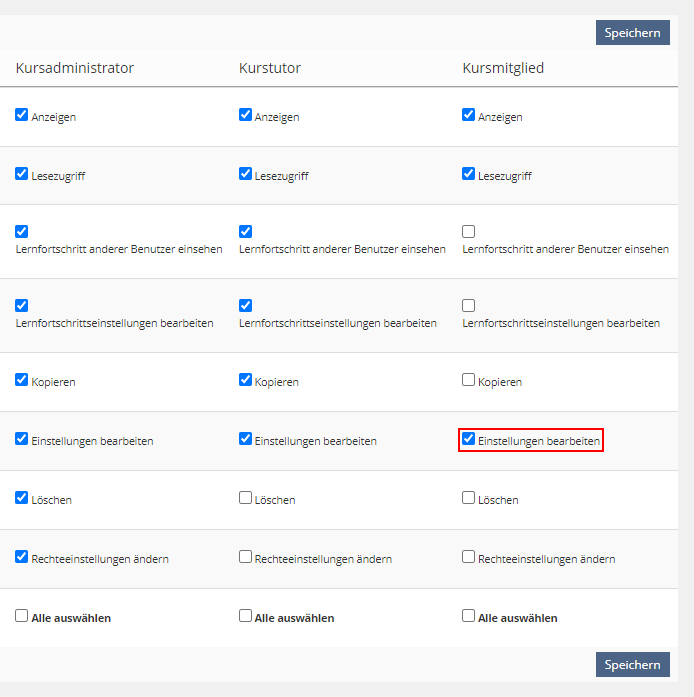Disable Löschen for Kursadministrator
This screenshot has height=697, width=694.
[x=22, y=498]
